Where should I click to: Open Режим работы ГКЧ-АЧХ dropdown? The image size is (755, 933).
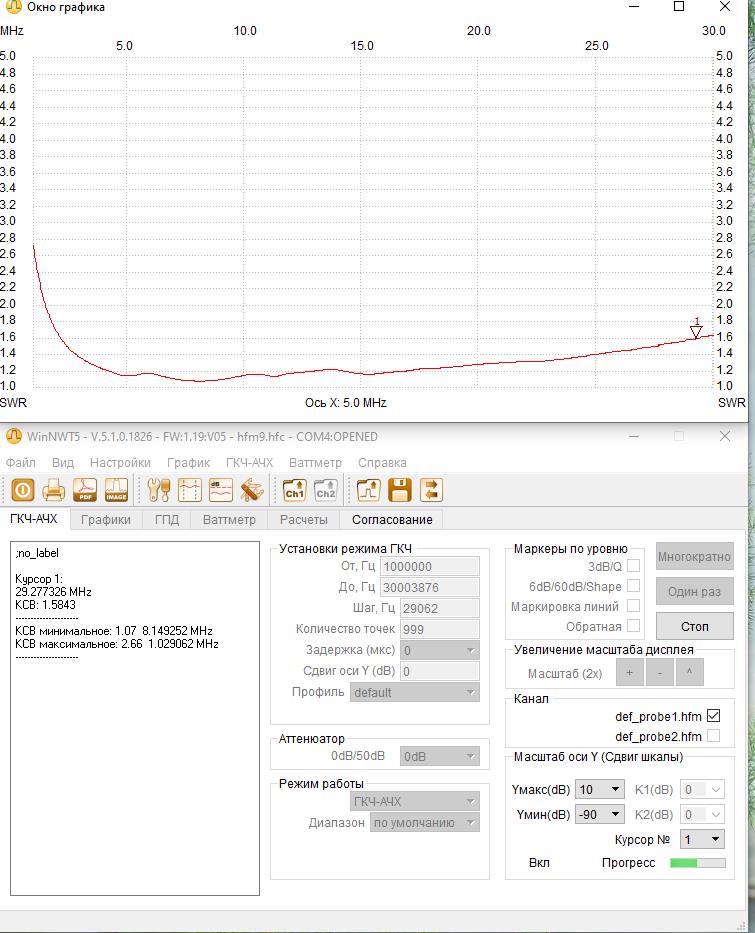415,801
